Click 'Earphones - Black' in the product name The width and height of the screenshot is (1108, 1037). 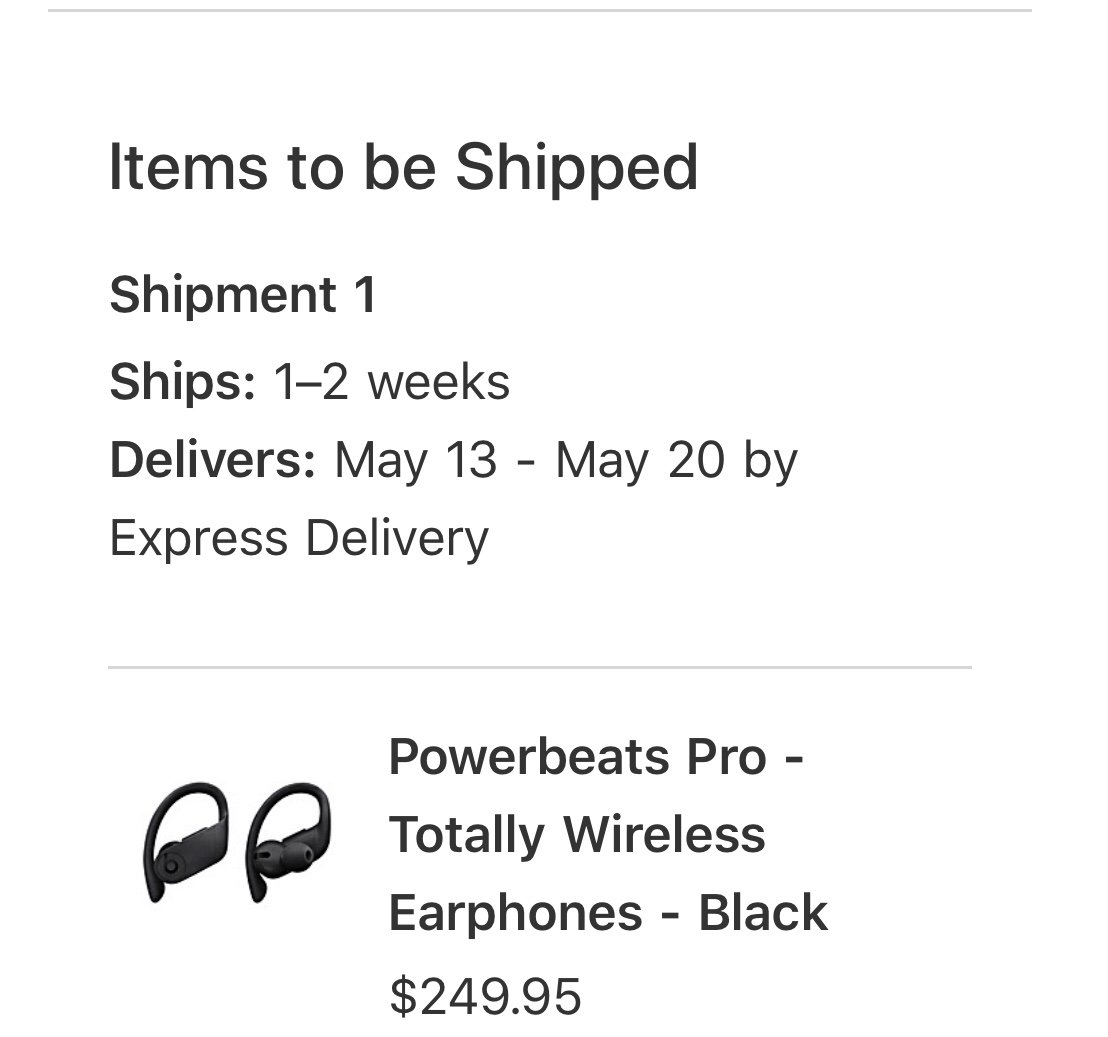[607, 912]
